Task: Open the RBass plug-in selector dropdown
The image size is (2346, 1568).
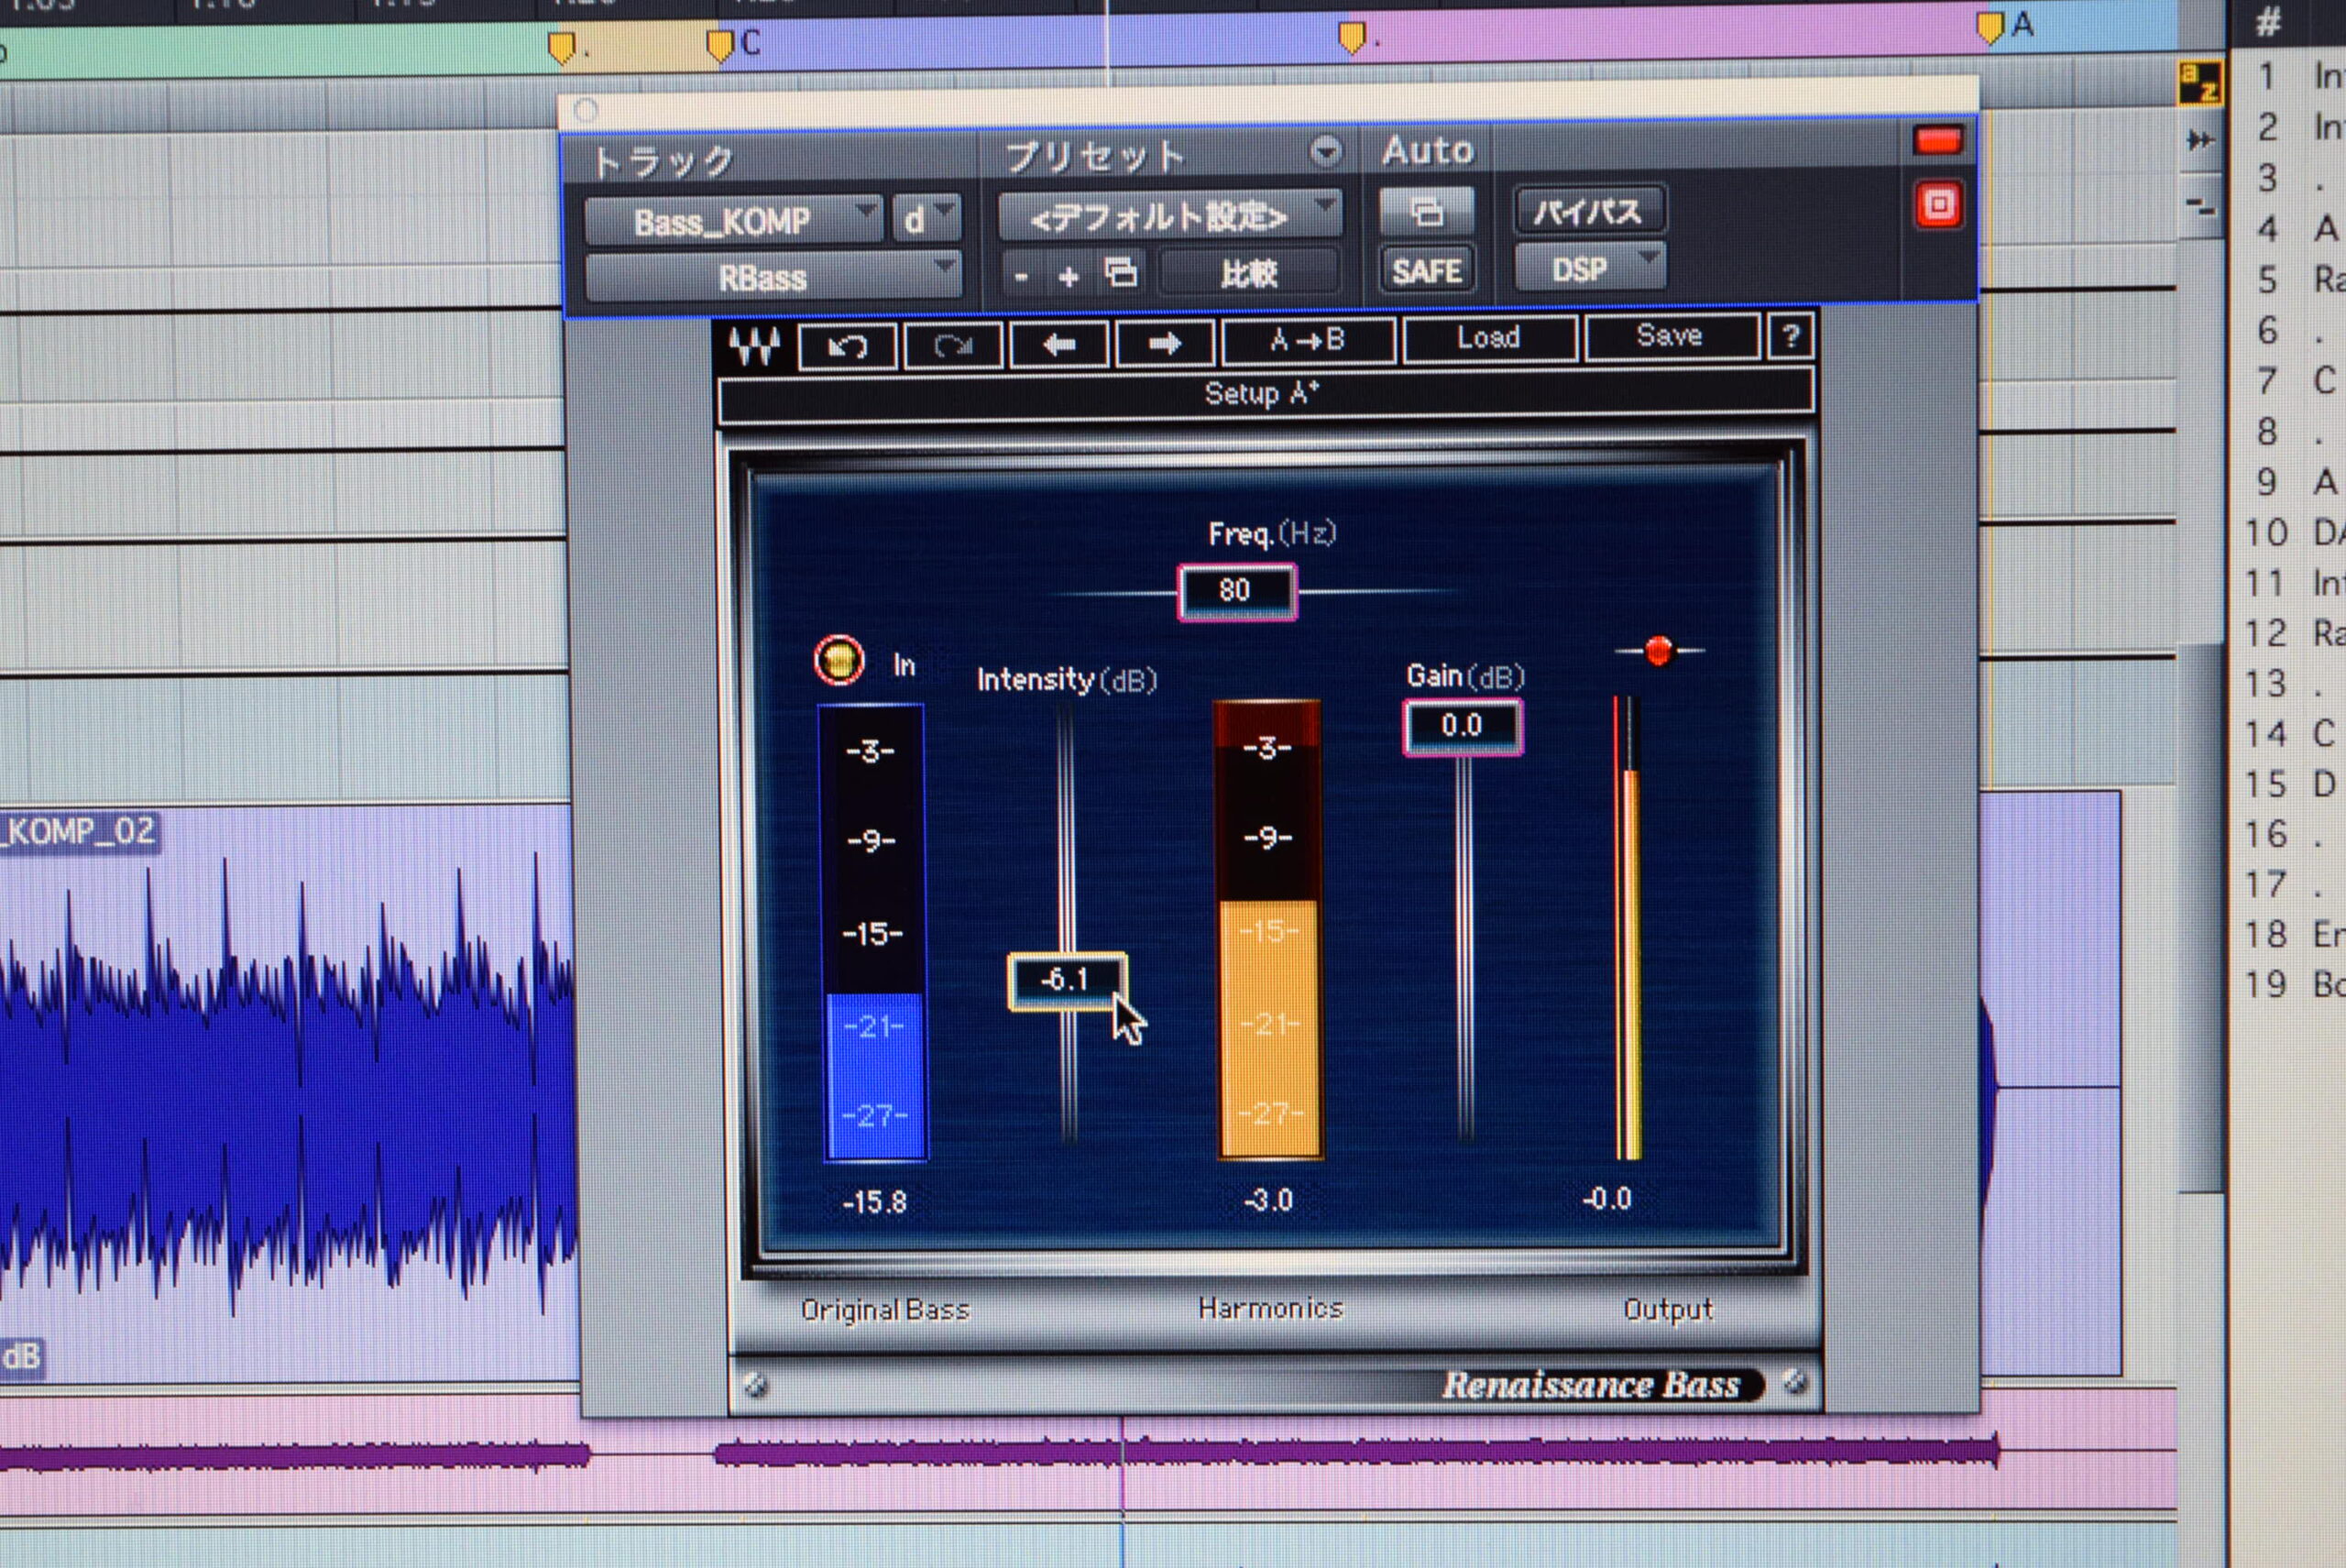Action: coord(773,277)
